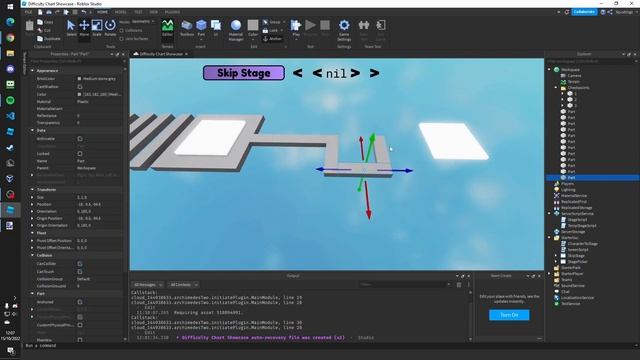The height and width of the screenshot is (360, 640).
Task: Toggle the Archivable checkbox
Action: pyautogui.click(x=80, y=139)
